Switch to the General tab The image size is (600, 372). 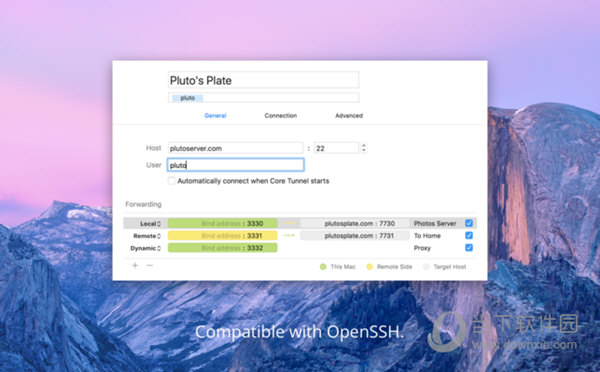tap(215, 116)
